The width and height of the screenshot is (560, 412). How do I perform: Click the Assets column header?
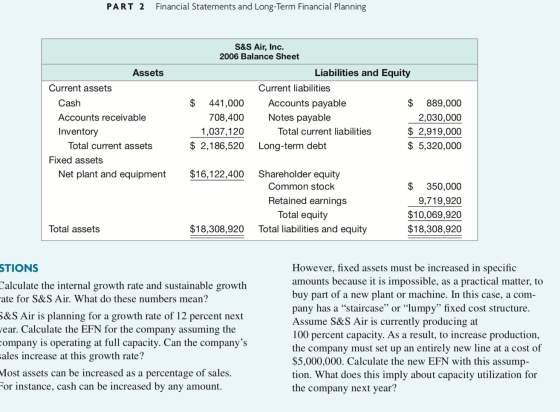click(148, 72)
